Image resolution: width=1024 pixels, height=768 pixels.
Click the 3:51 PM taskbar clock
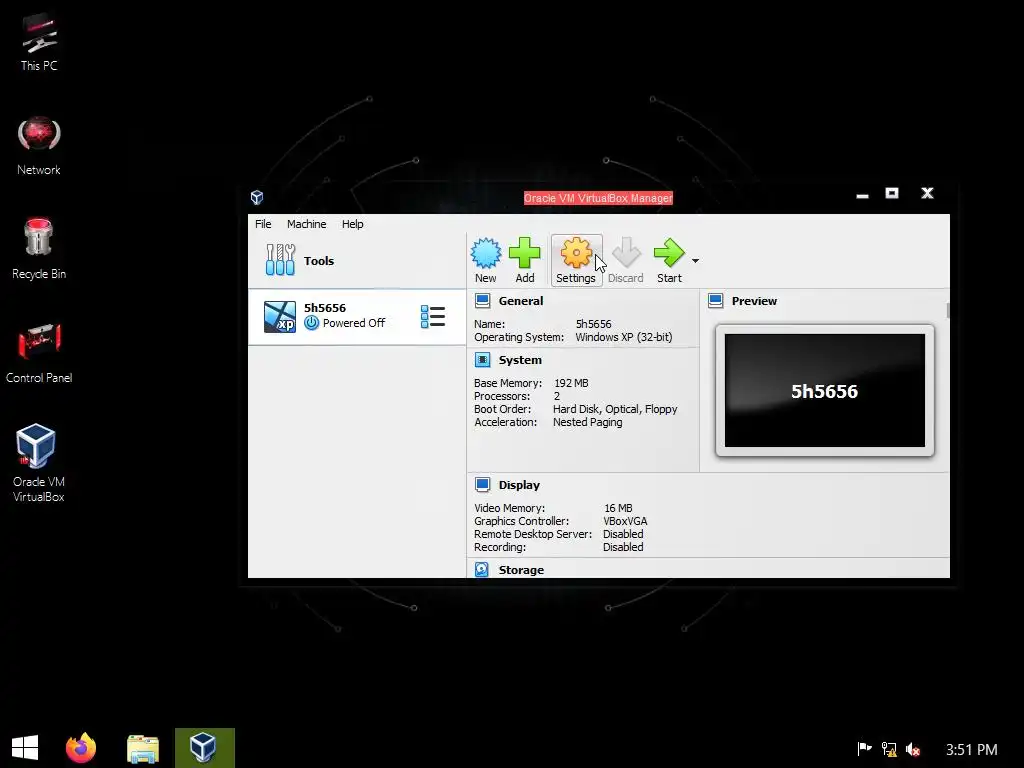point(972,750)
